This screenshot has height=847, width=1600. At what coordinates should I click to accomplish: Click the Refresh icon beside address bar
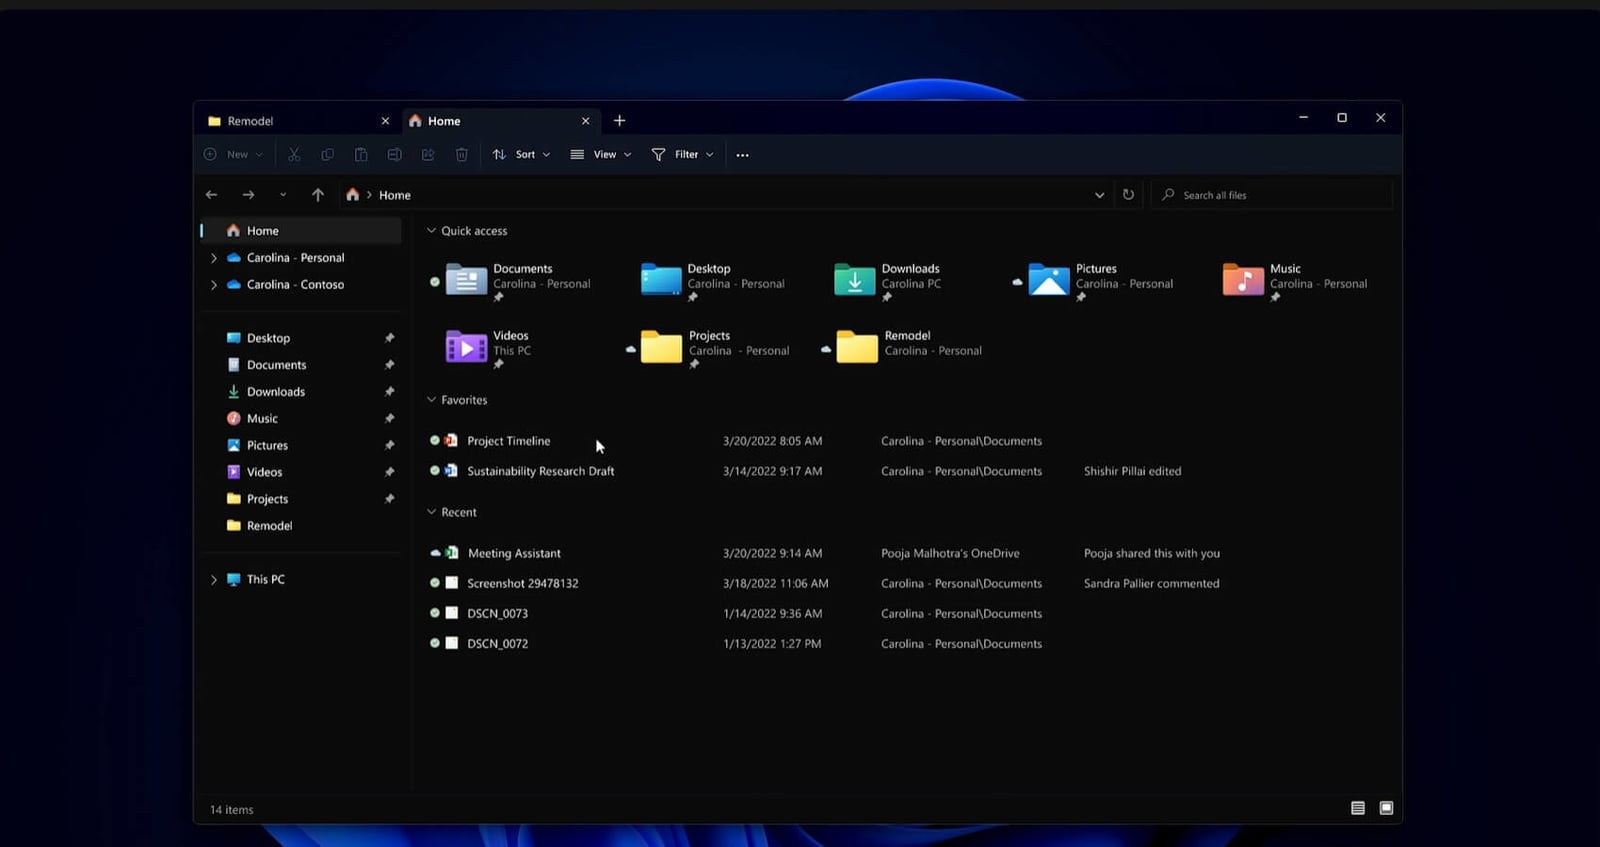point(1128,195)
